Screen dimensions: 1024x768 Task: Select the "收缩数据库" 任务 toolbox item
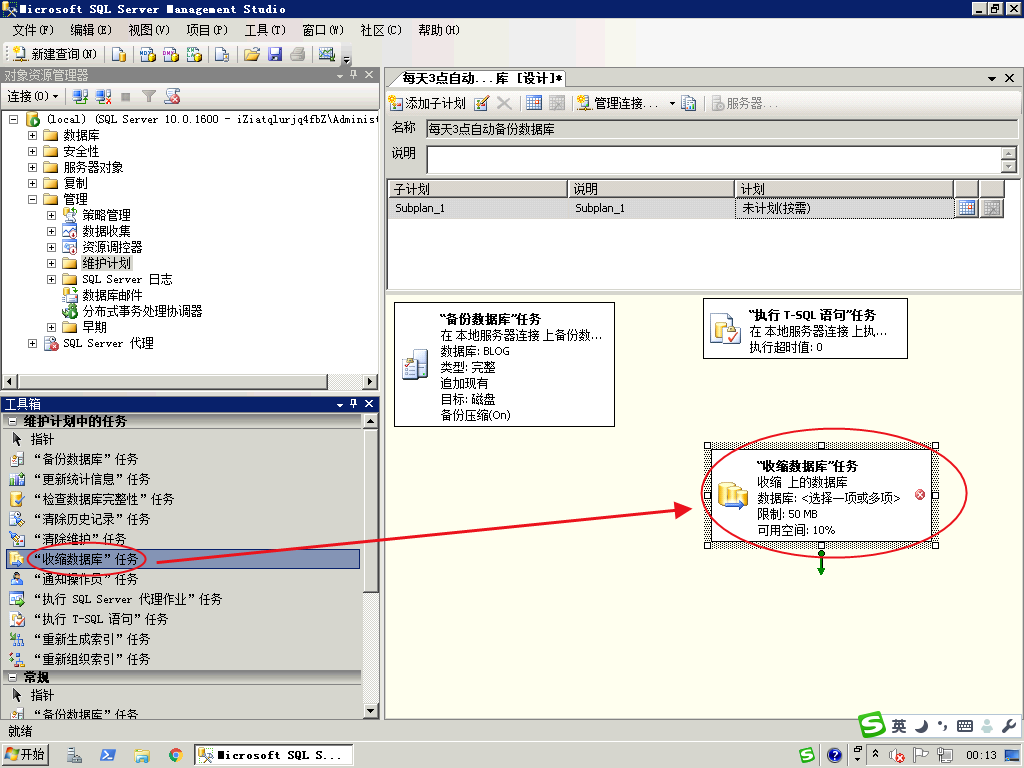tap(183, 559)
